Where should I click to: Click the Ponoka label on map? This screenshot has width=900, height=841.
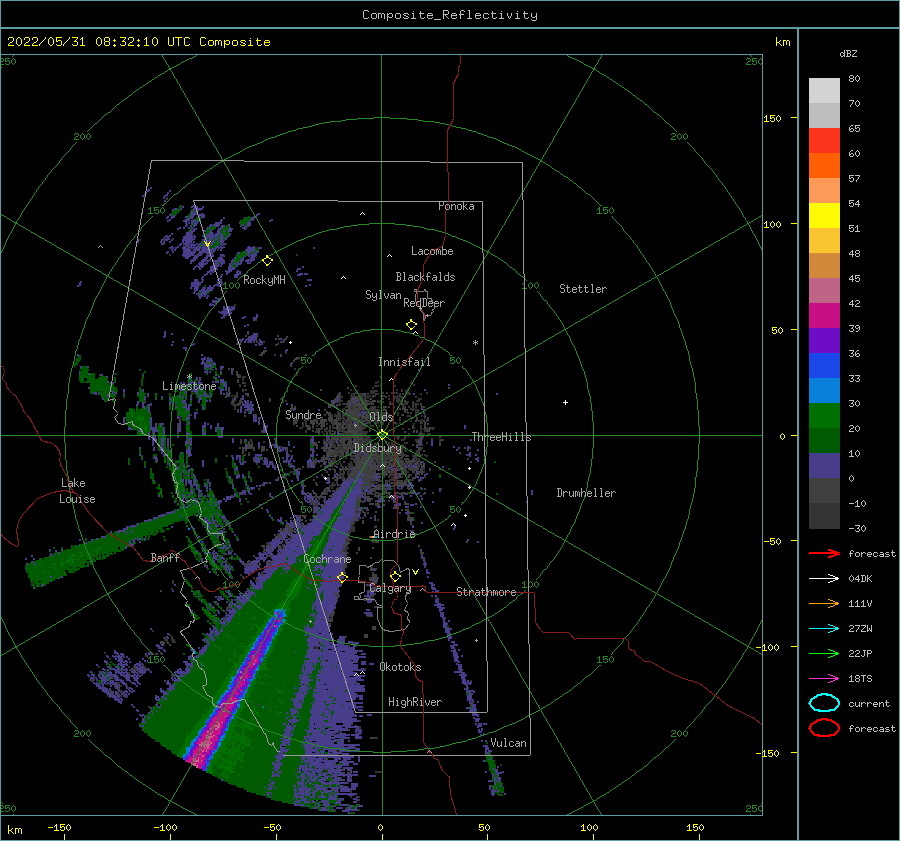456,206
